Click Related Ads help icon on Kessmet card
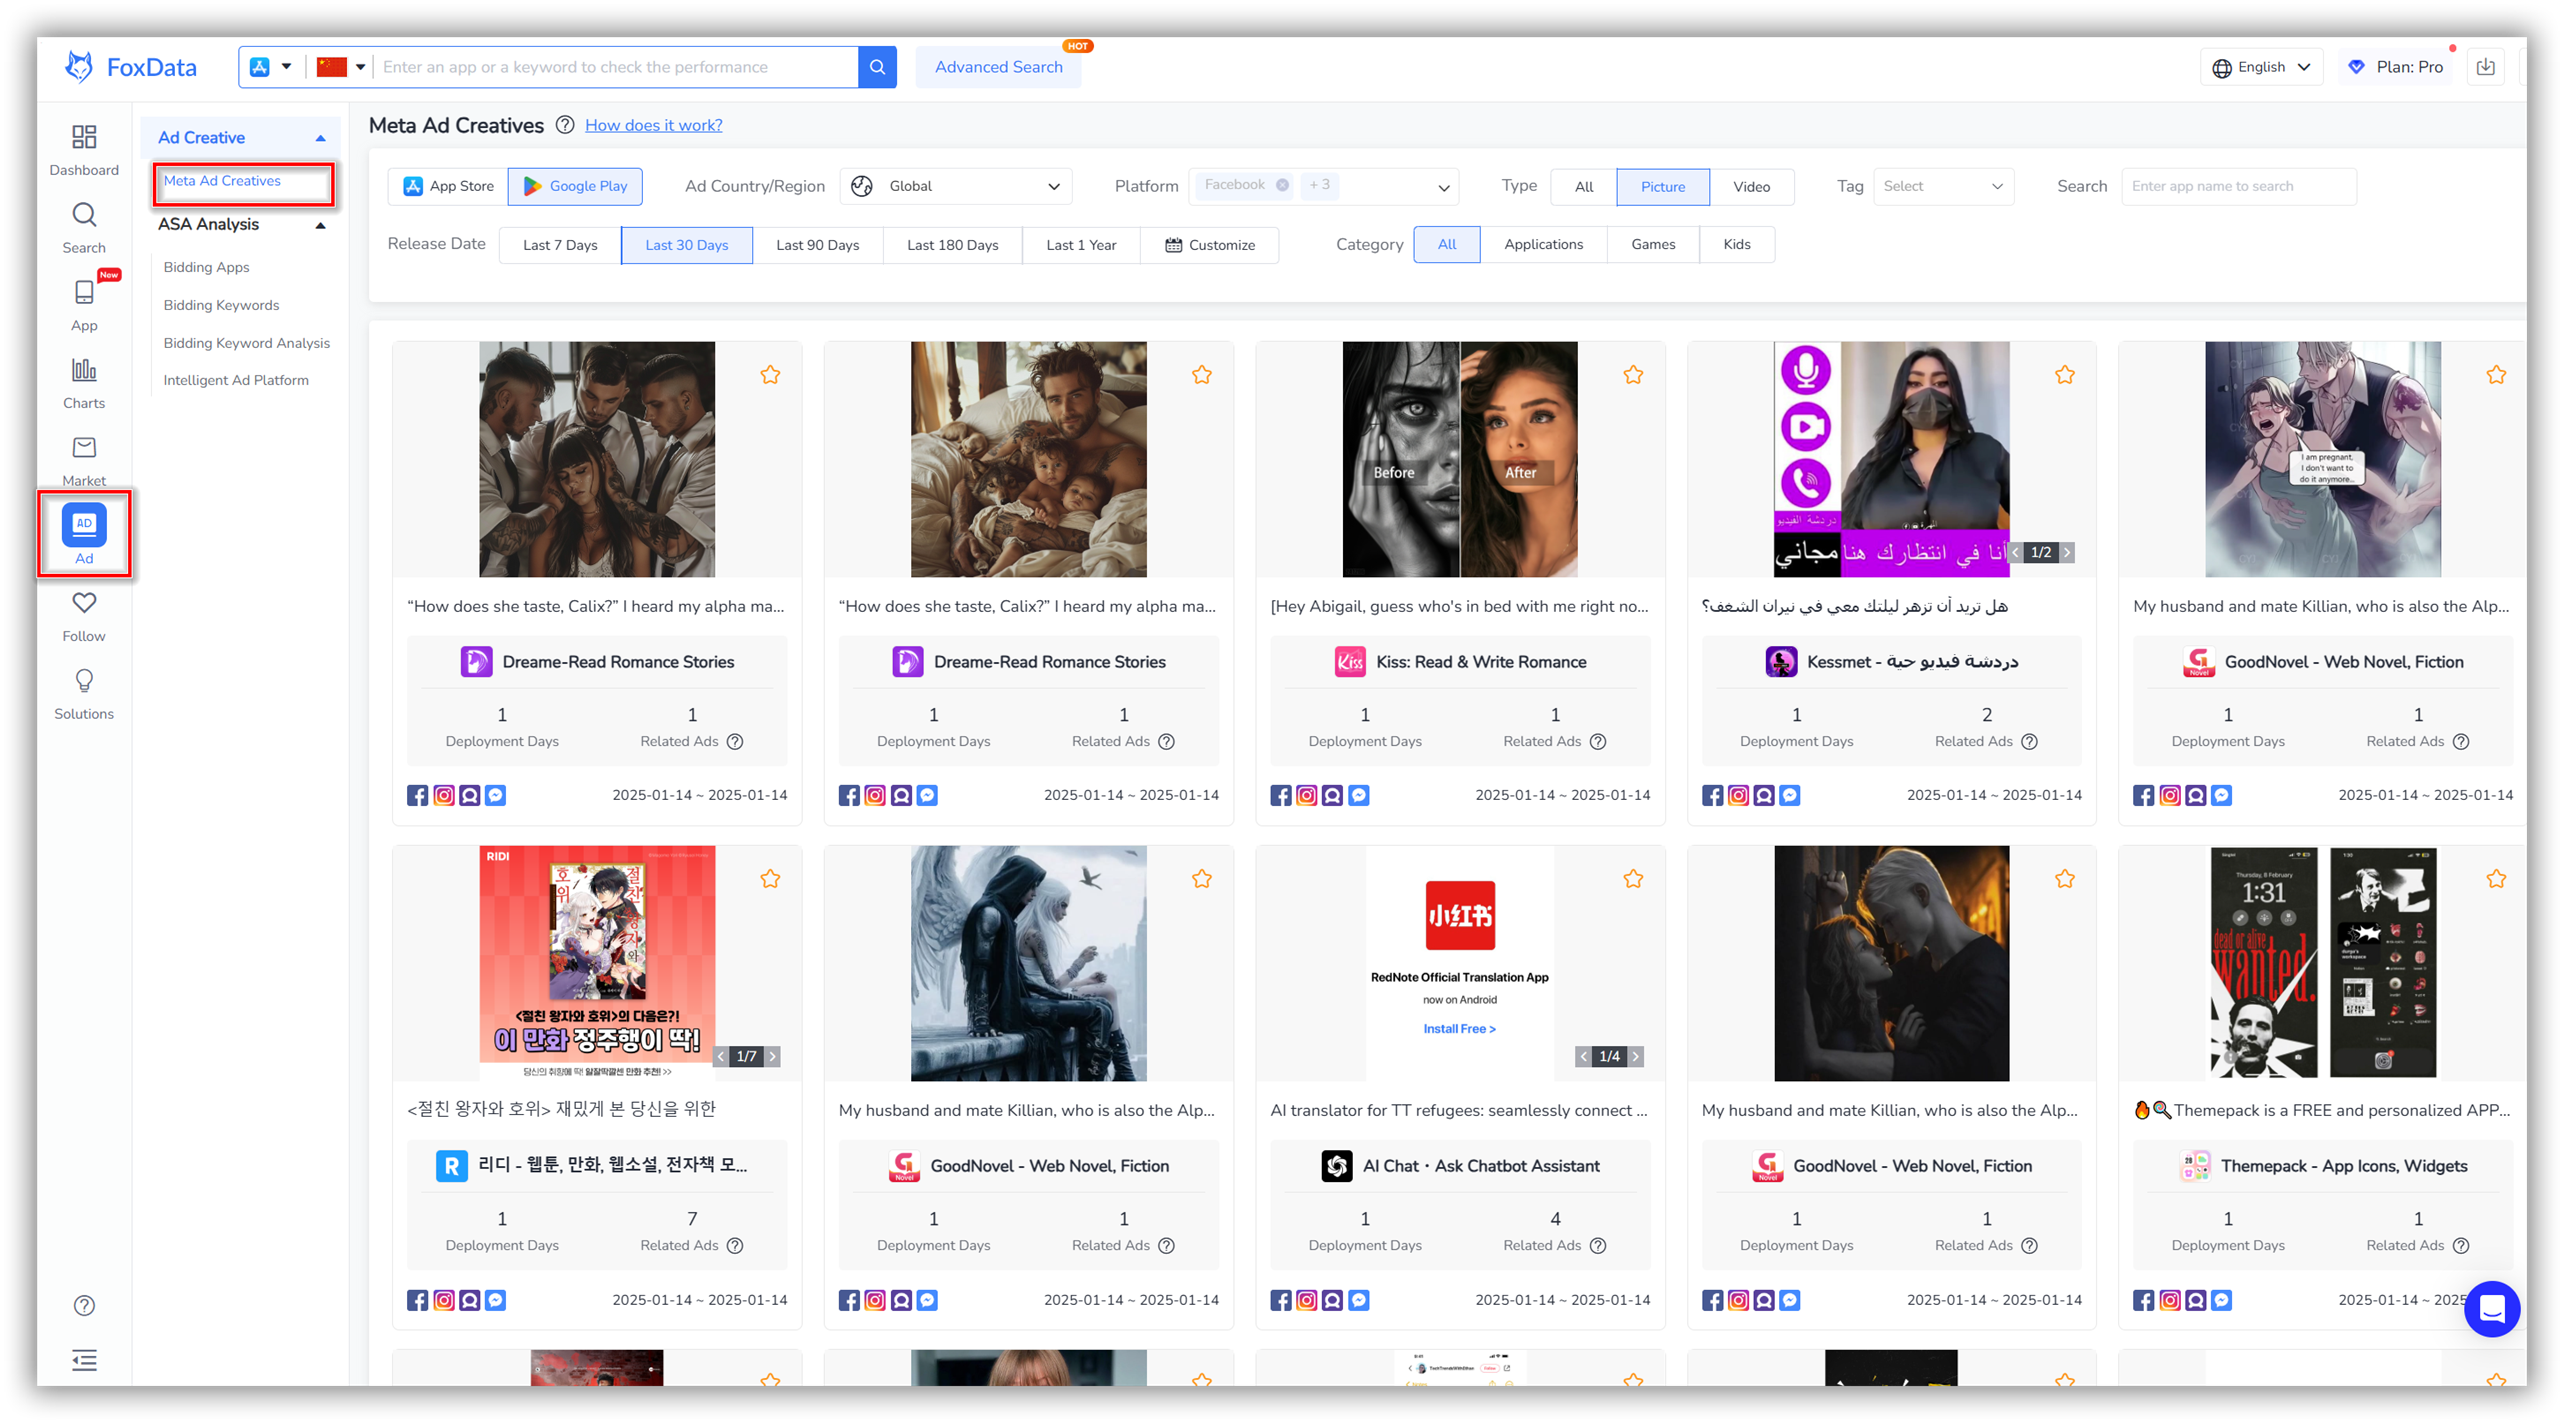 (2030, 741)
